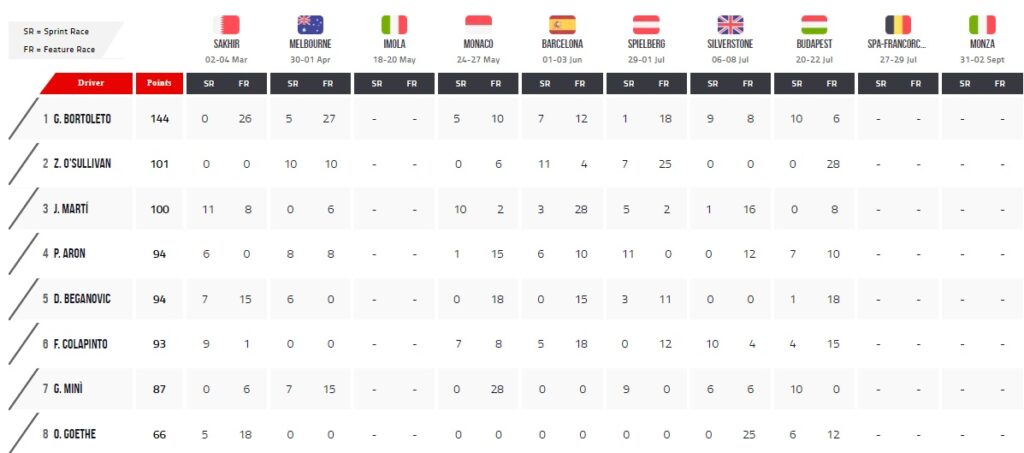The height and width of the screenshot is (453, 1024).
Task: Click the Italian flag above Monza
Action: (x=982, y=25)
